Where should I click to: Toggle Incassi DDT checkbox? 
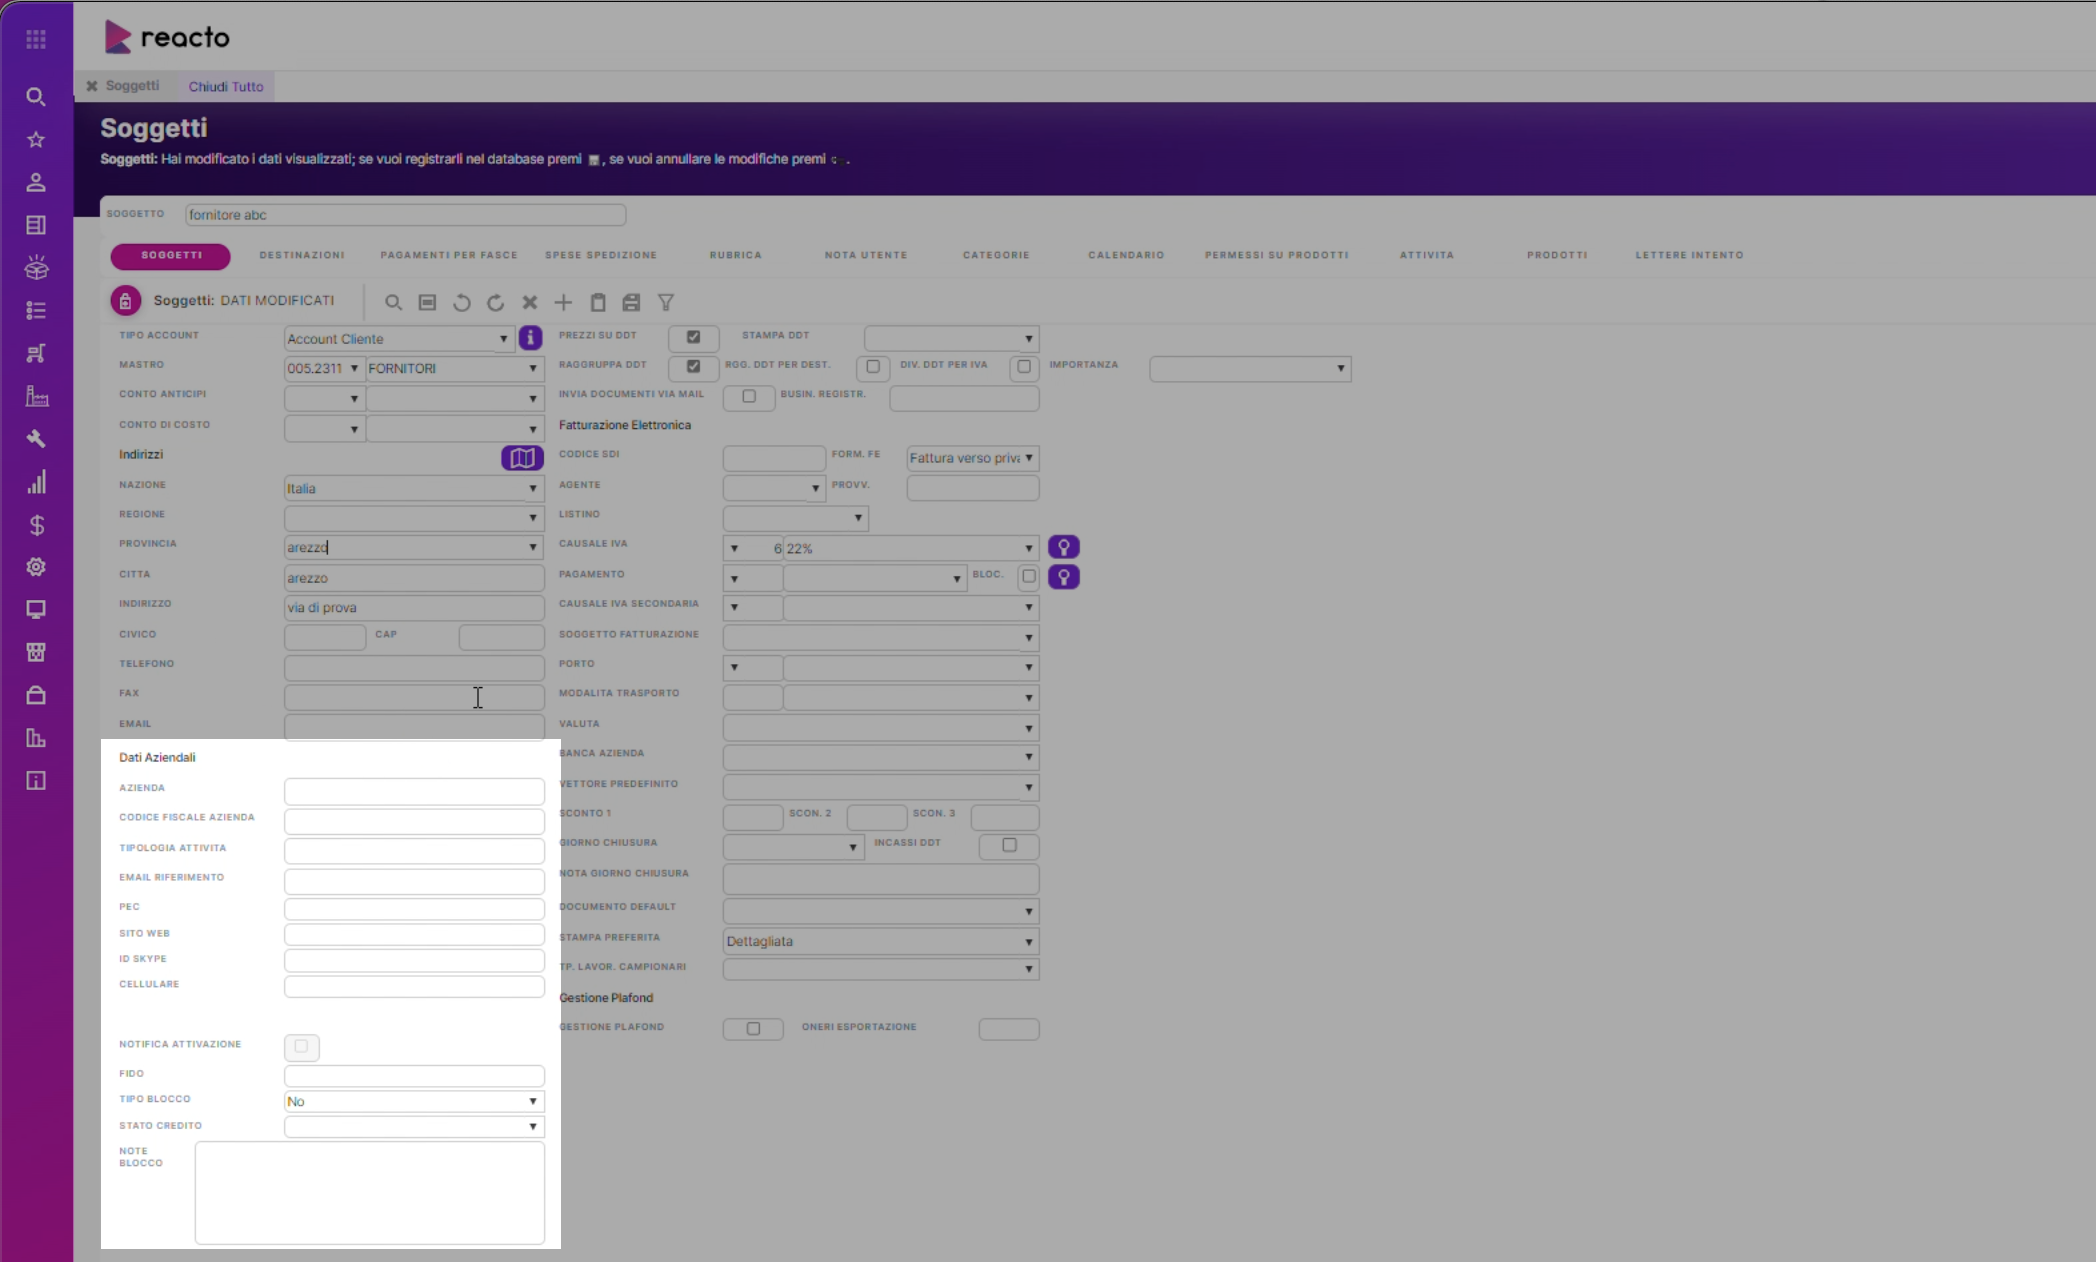click(1009, 845)
